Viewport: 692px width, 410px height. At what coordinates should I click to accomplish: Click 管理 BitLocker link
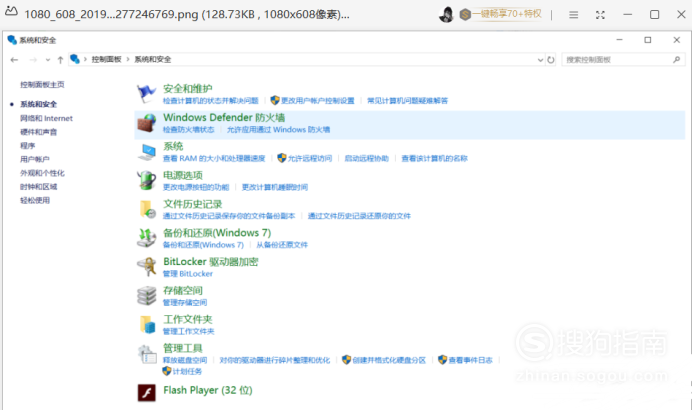click(188, 274)
